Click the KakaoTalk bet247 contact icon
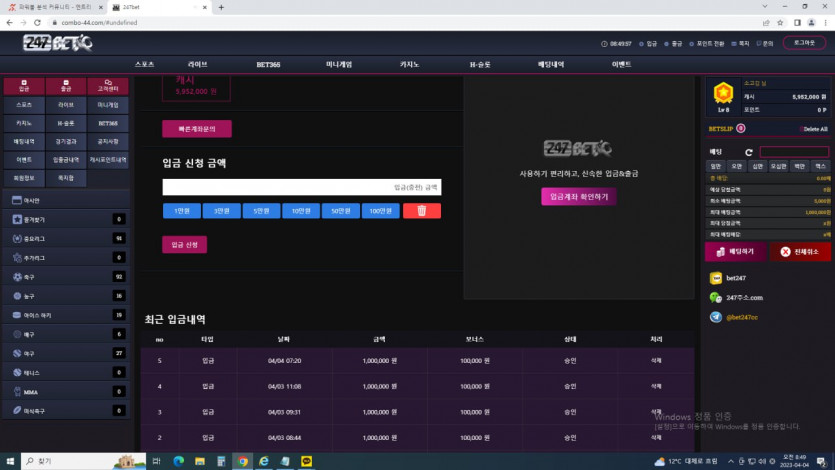 [x=716, y=278]
